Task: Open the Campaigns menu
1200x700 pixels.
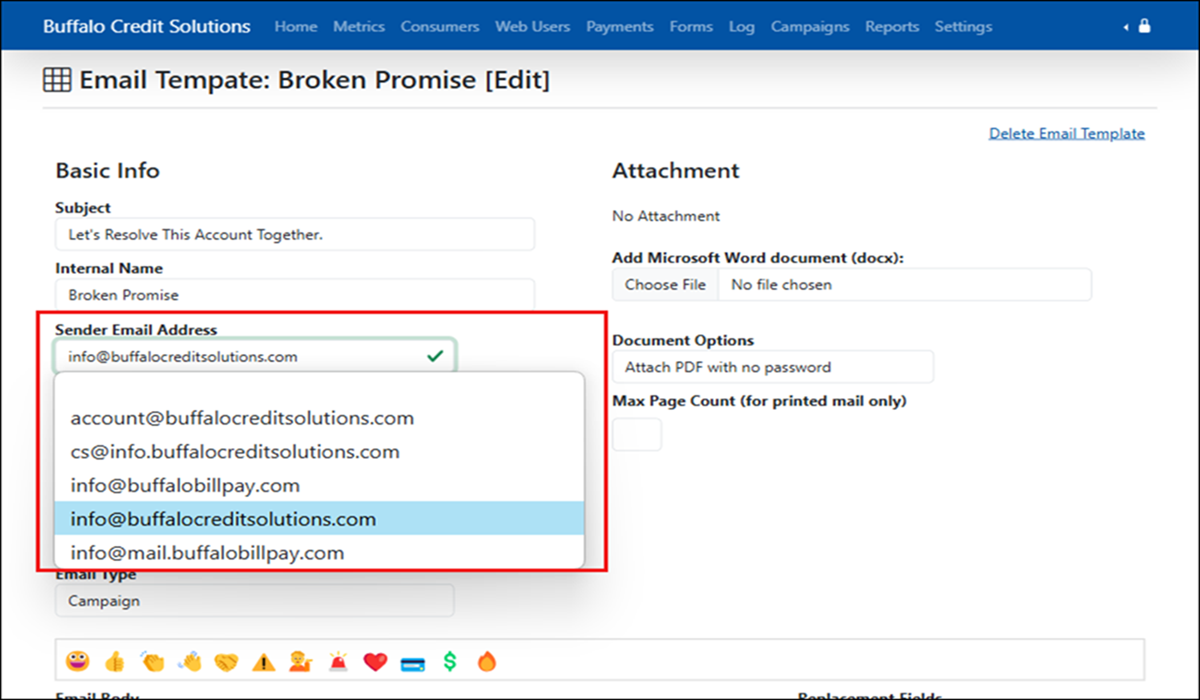Action: click(810, 26)
